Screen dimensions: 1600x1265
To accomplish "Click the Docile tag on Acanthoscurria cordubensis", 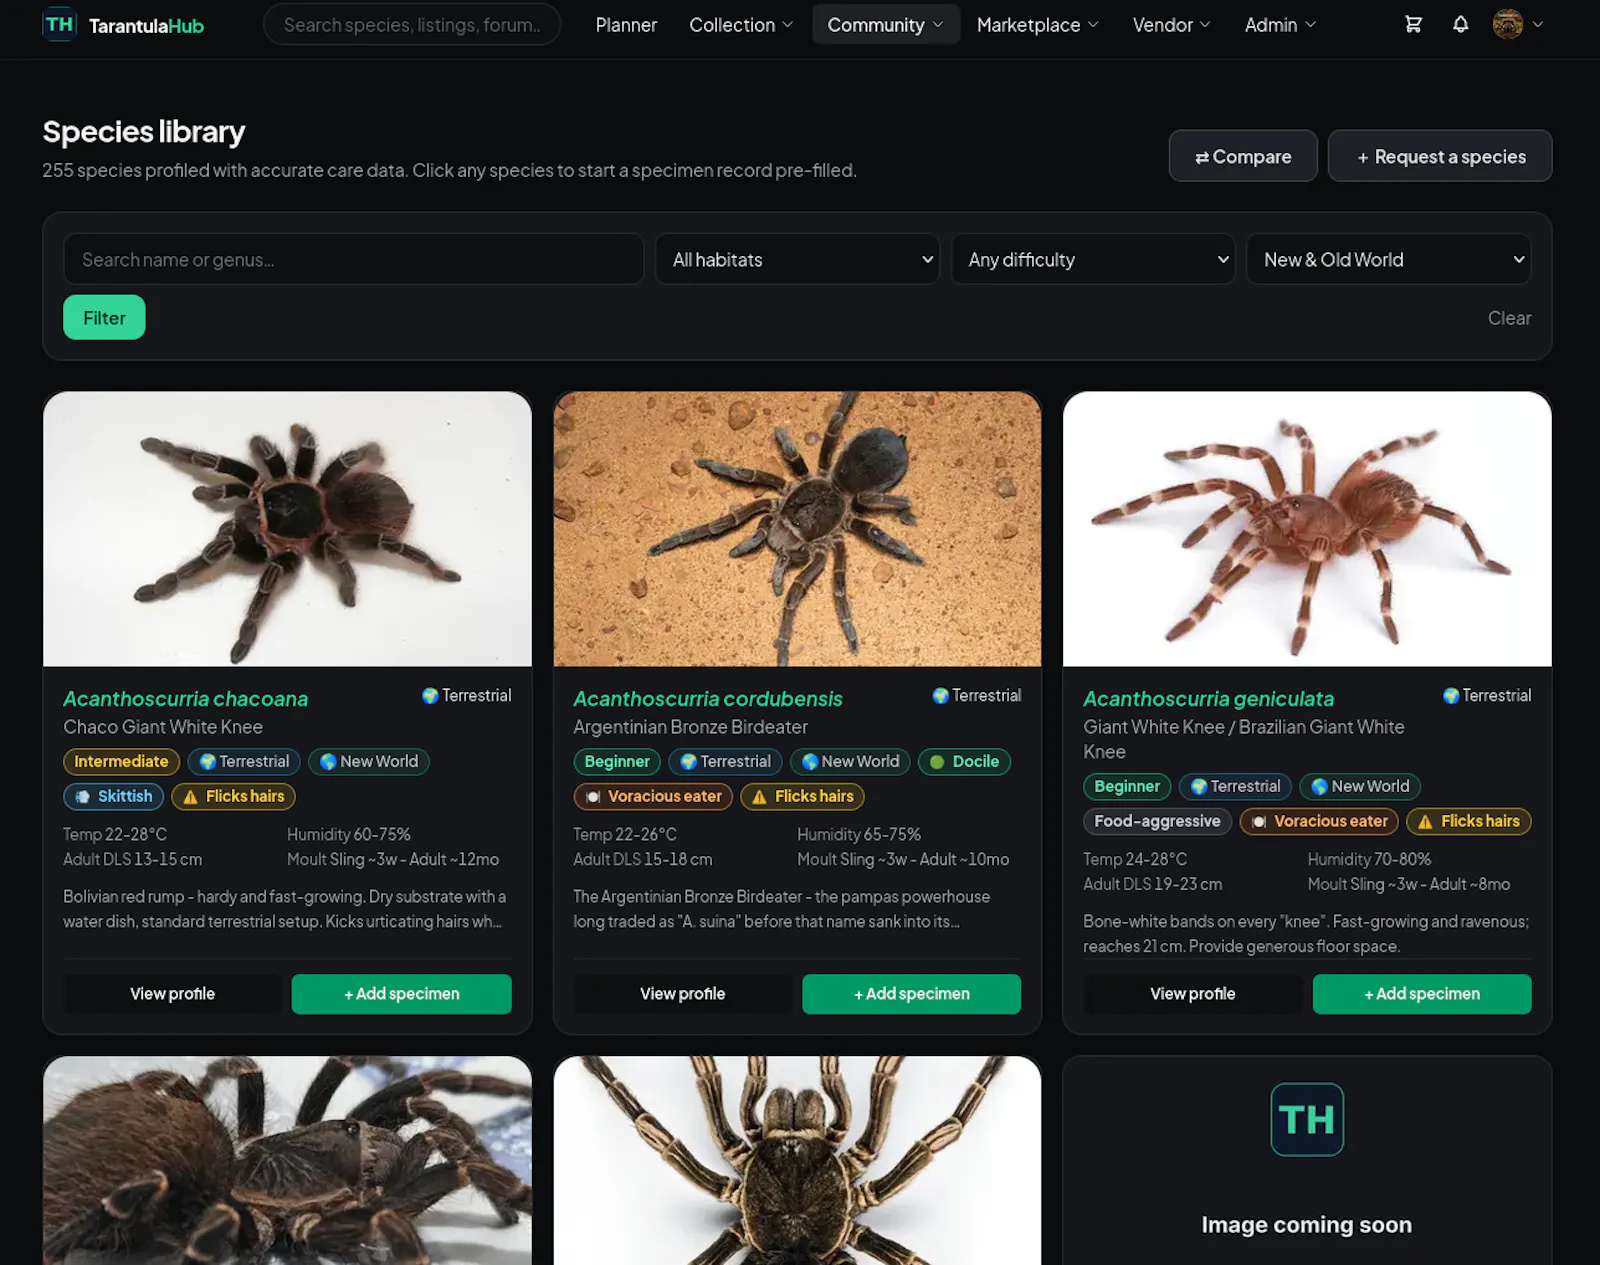I will click(x=964, y=761).
